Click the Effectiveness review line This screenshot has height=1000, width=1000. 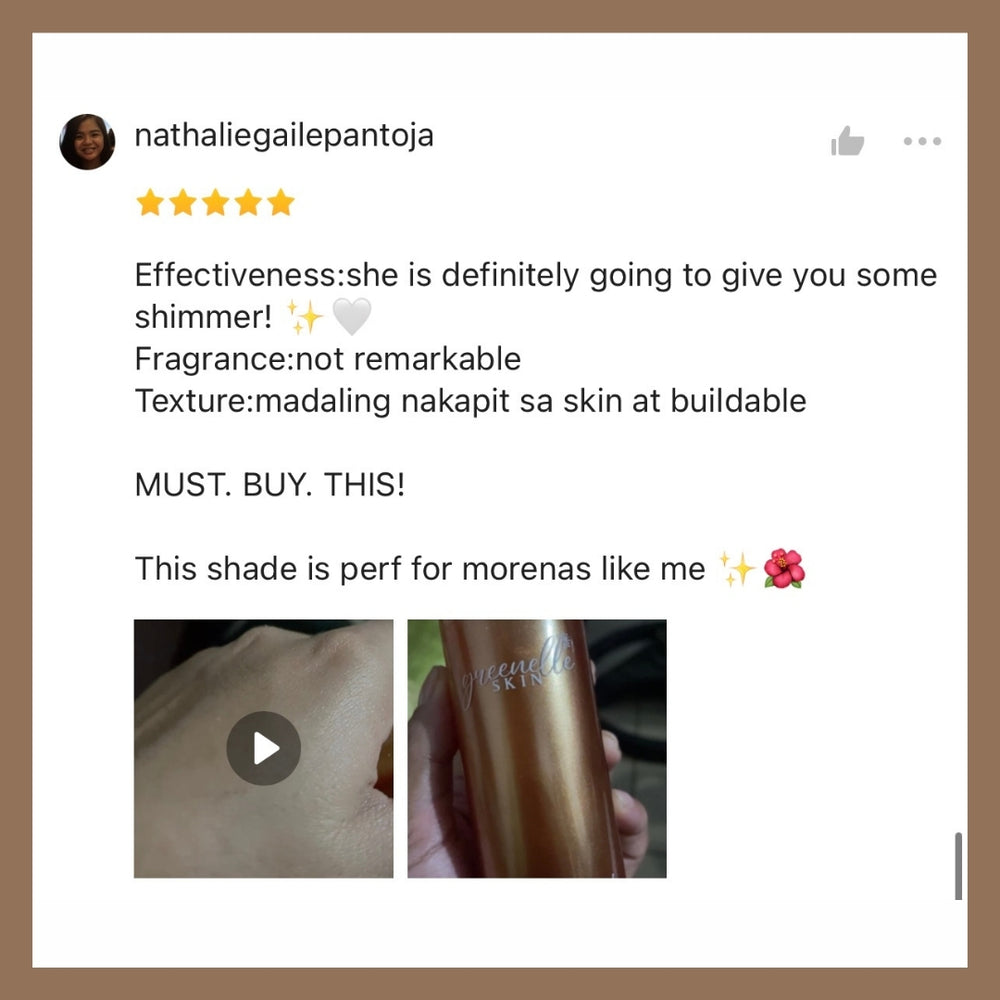tap(536, 296)
